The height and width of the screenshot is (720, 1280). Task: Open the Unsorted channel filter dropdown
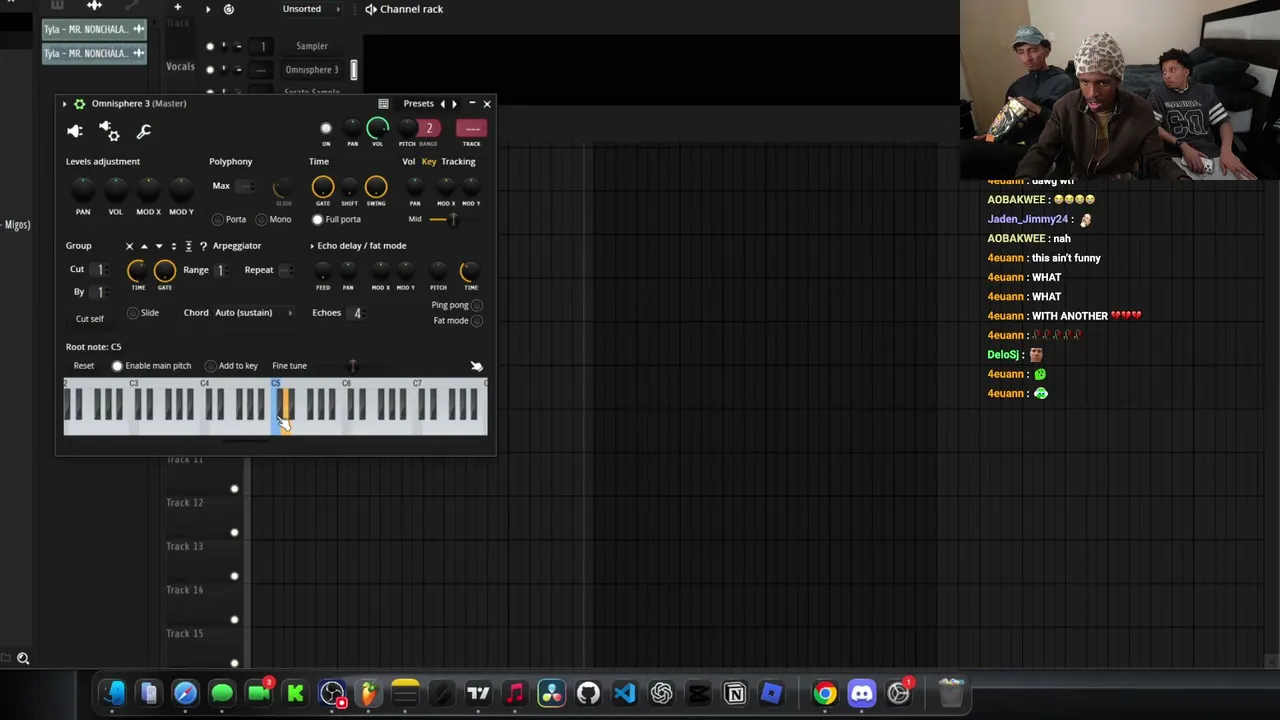(x=310, y=9)
